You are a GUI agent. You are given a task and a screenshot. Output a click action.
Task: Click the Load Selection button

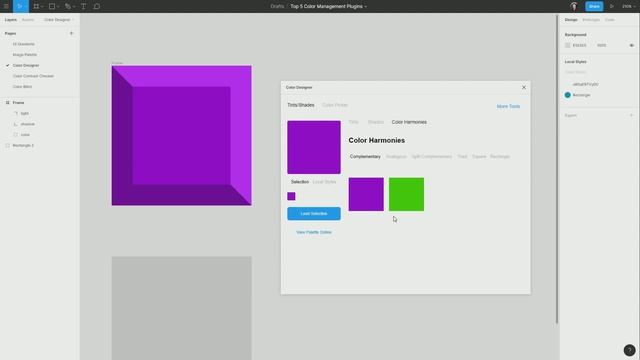pyautogui.click(x=313, y=213)
